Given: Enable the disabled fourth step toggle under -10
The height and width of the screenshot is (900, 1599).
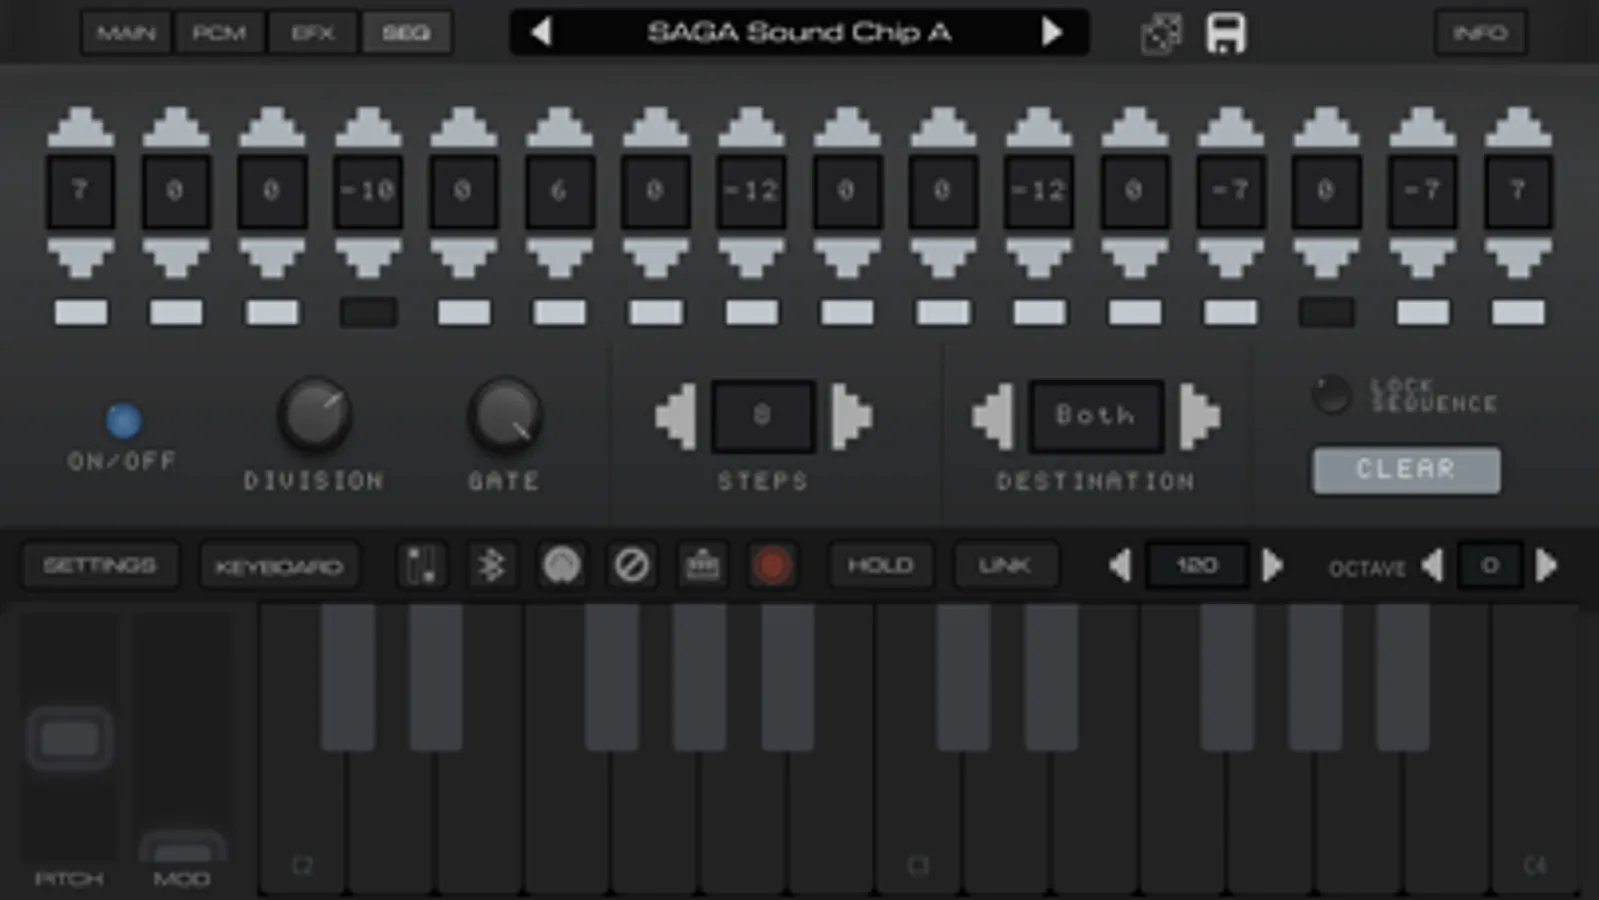Looking at the screenshot, I should [368, 313].
